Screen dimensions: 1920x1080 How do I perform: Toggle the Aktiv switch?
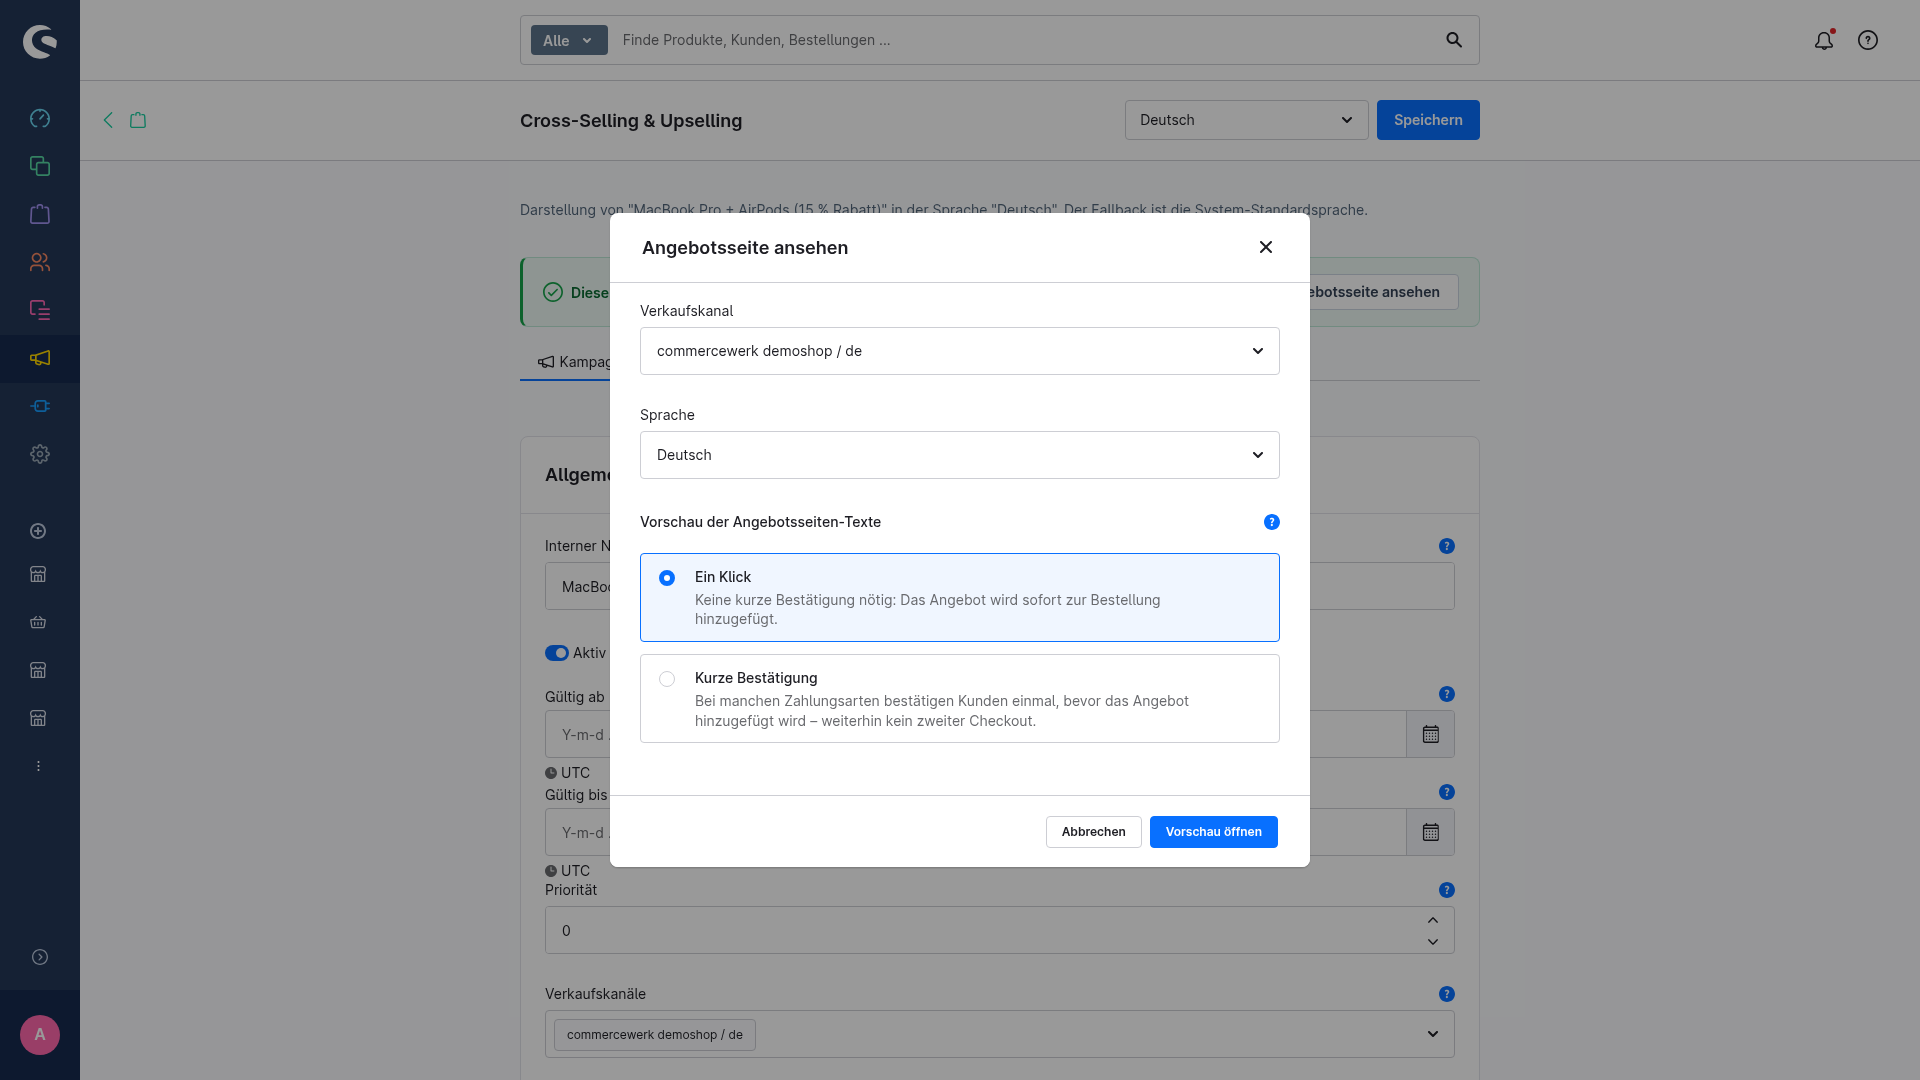click(557, 653)
